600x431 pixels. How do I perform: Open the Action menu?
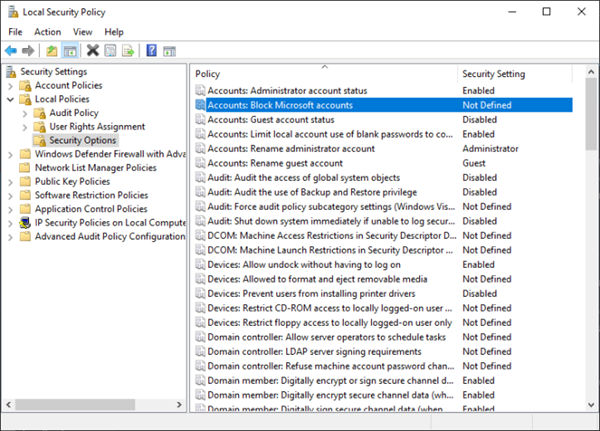pos(47,31)
